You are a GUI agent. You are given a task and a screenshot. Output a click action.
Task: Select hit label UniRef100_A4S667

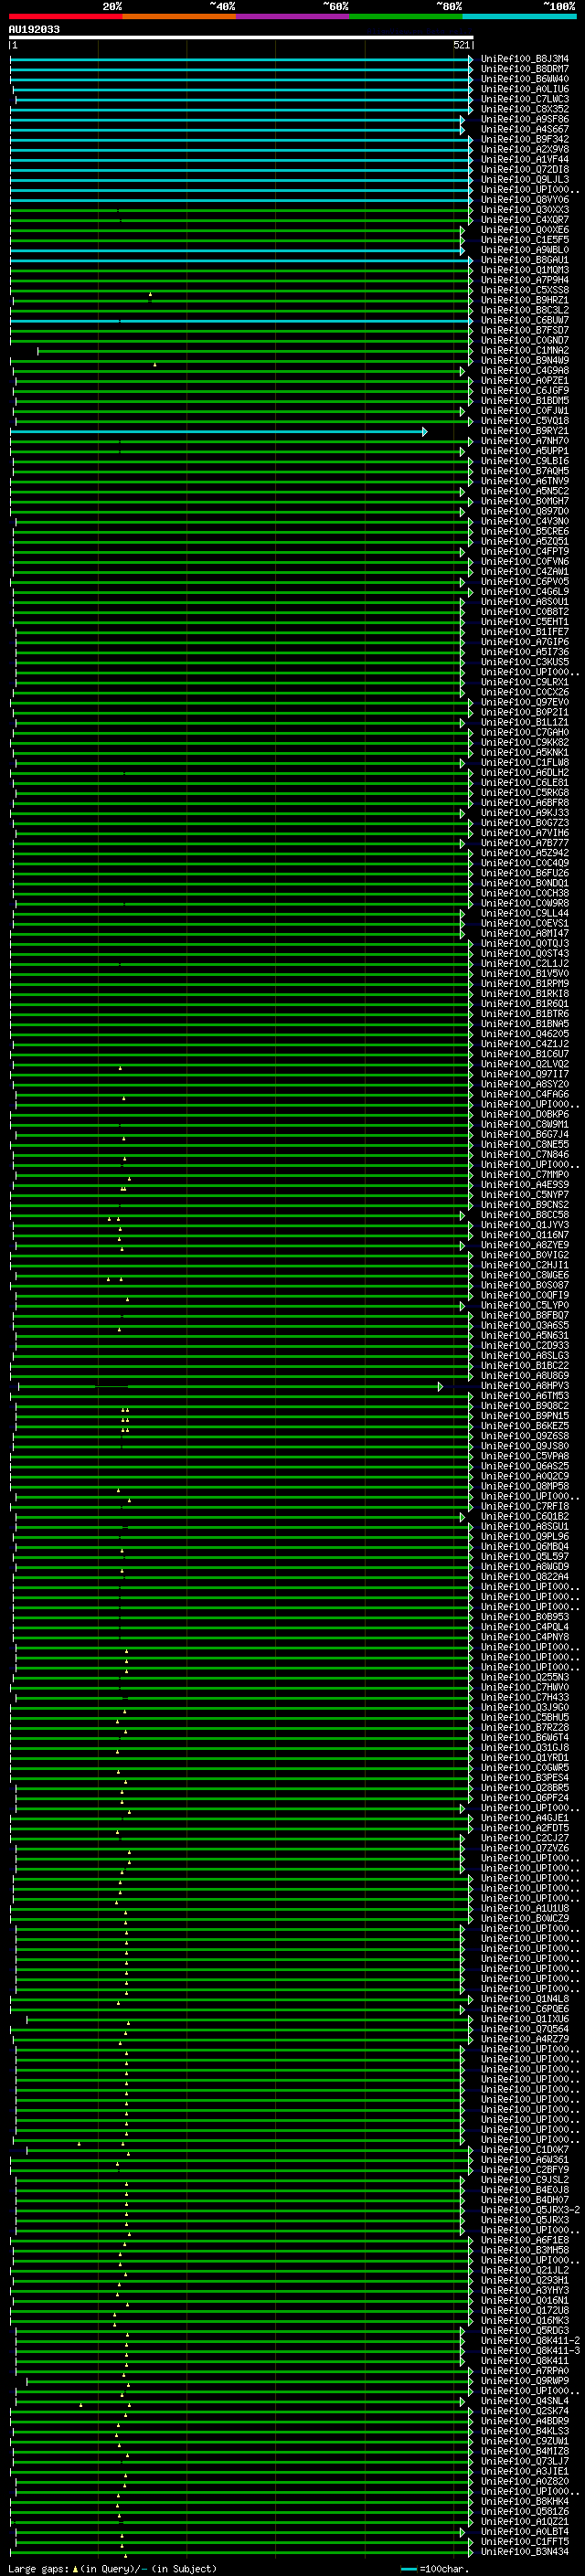[525, 129]
